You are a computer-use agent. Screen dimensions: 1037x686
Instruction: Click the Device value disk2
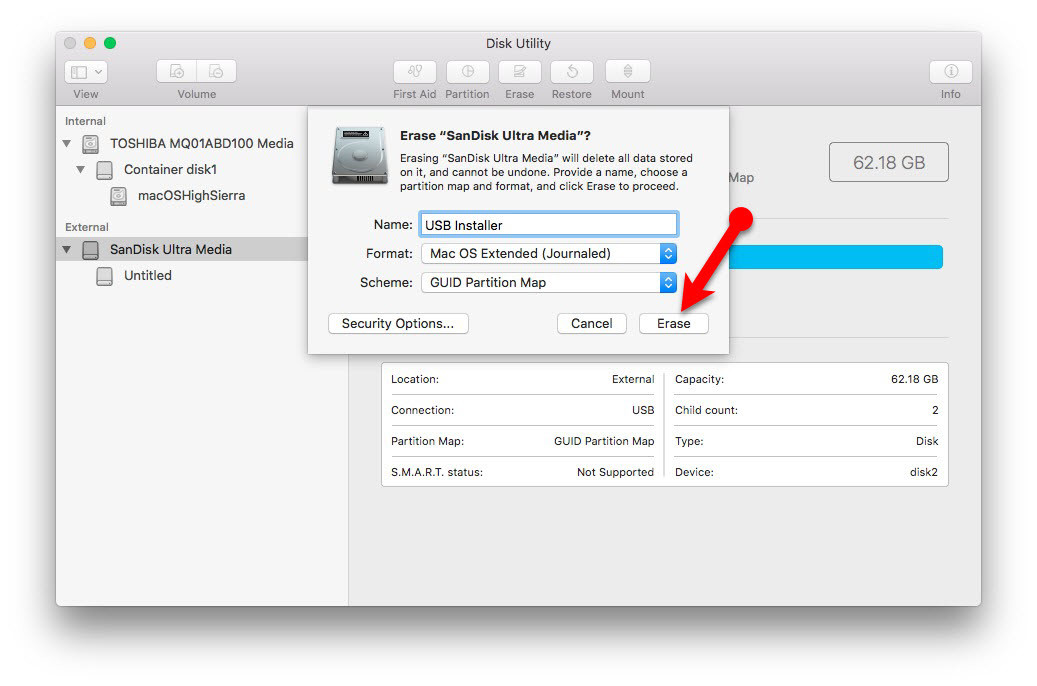[924, 472]
